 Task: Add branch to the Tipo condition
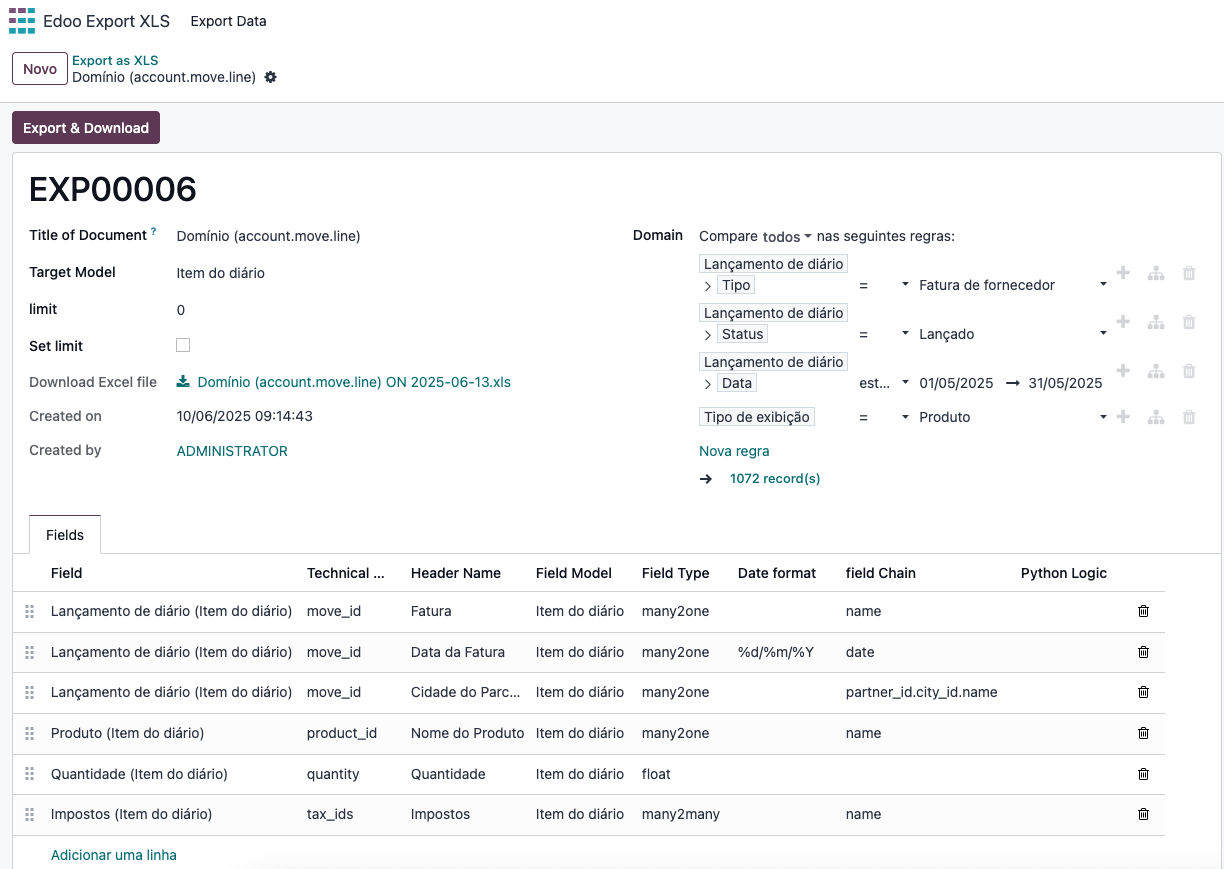coord(1156,273)
